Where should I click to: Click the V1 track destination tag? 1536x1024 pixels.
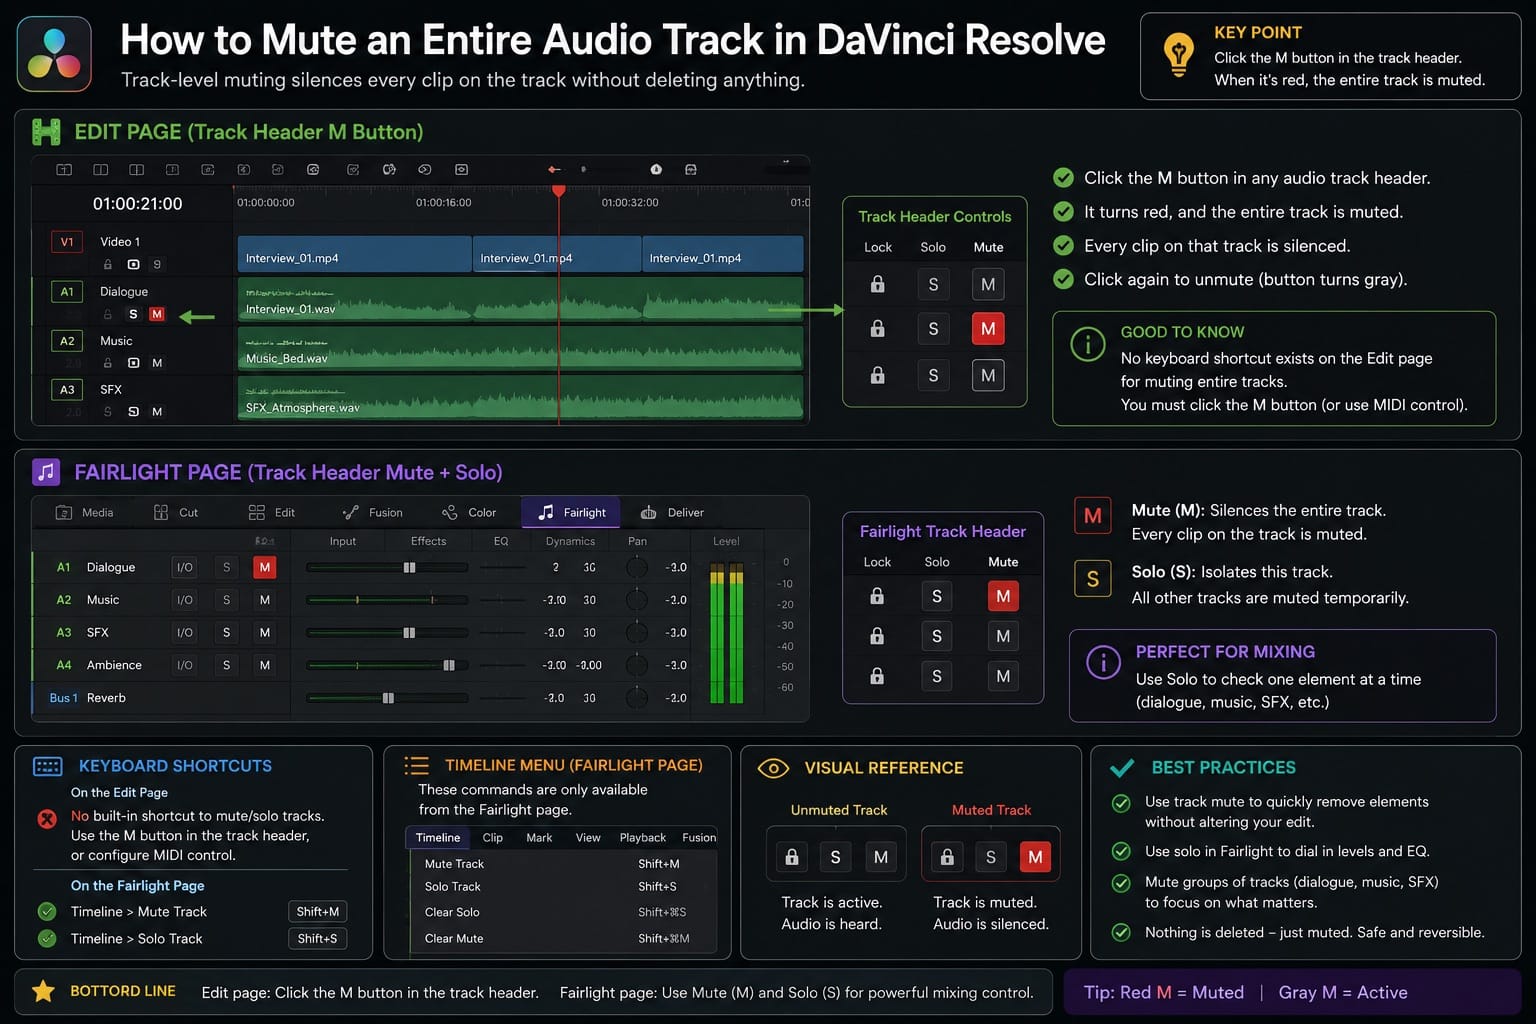(x=66, y=242)
